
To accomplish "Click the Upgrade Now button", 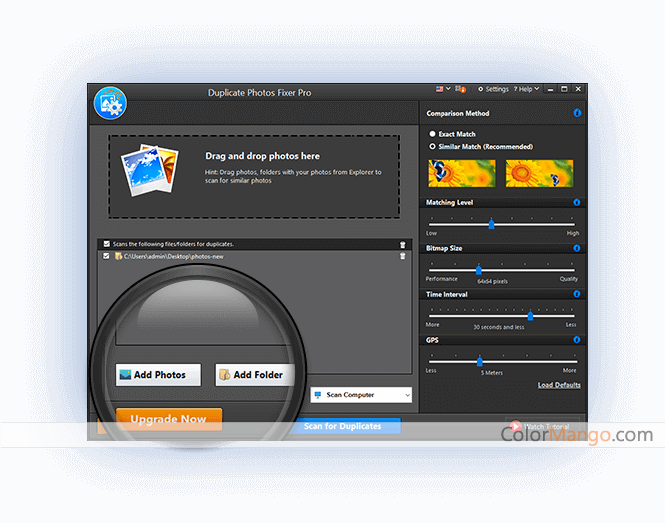I will coord(169,419).
